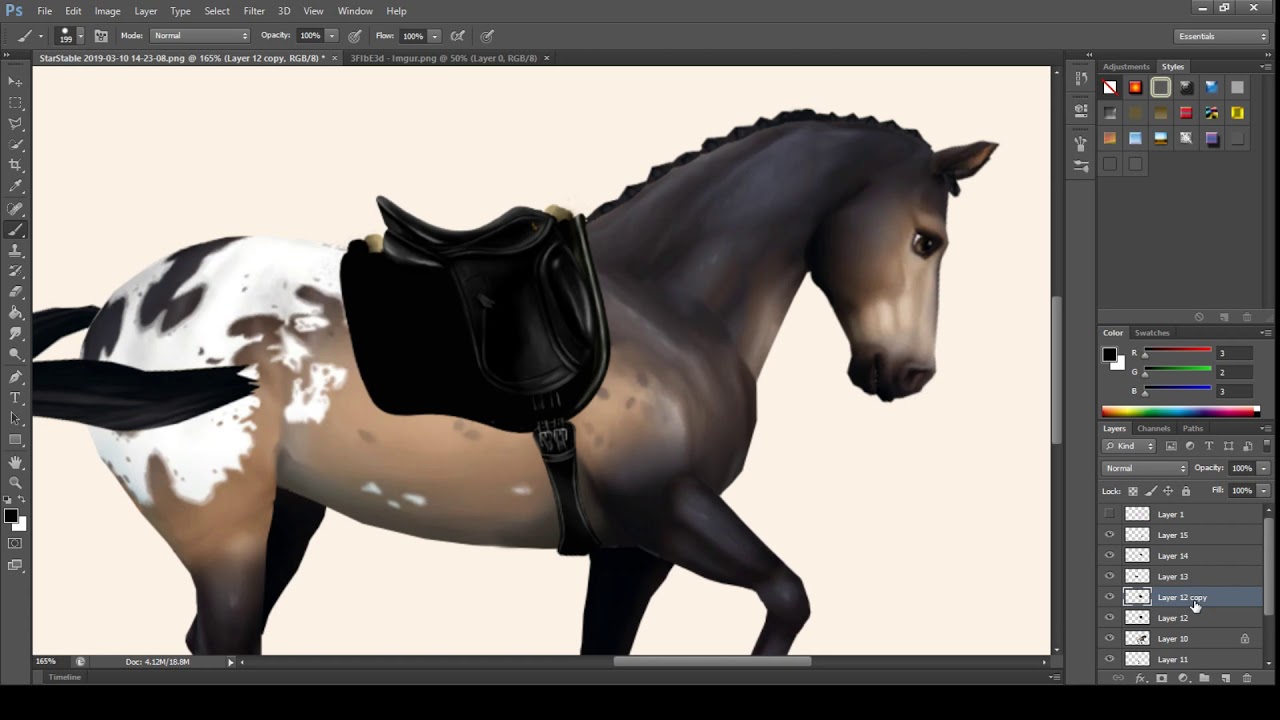Create a new layer with Layers panel icon

1226,678
